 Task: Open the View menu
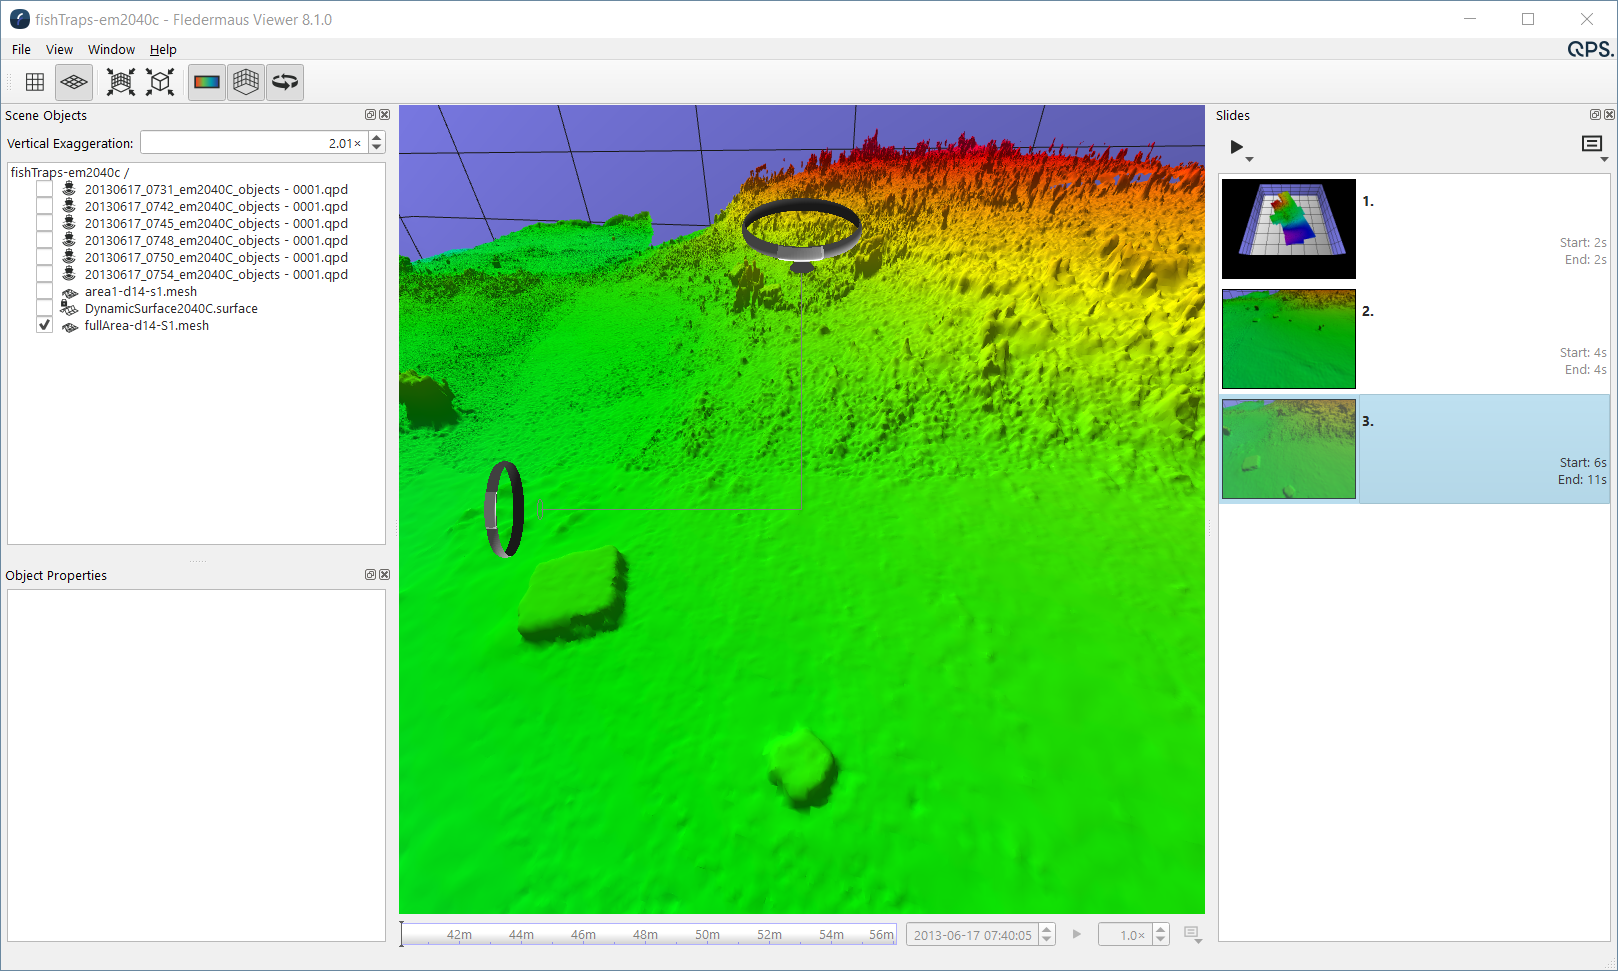[59, 49]
